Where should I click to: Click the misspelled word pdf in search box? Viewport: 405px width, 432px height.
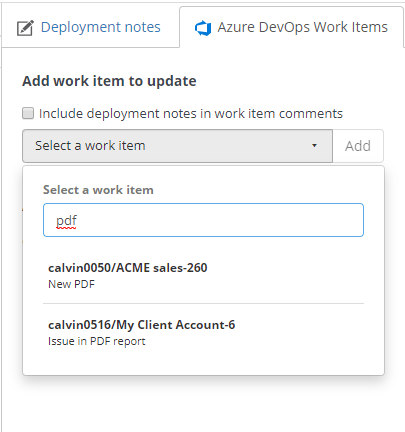(66, 221)
